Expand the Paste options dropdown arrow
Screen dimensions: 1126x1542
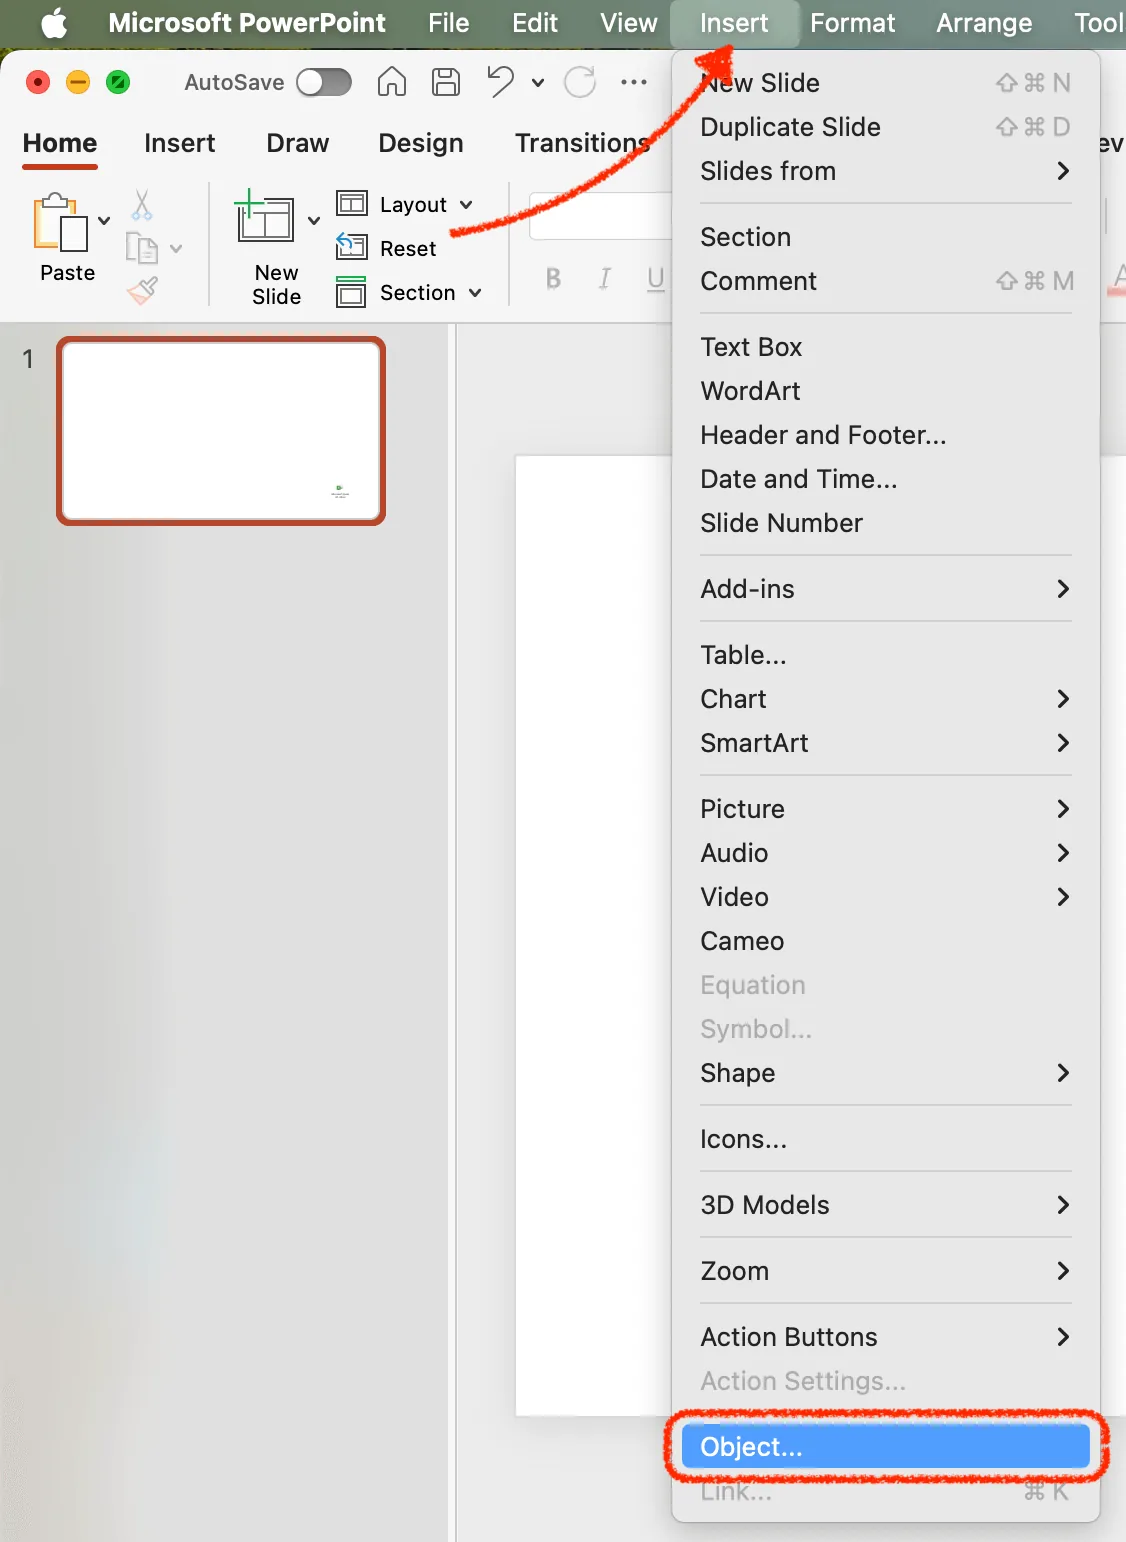[104, 220]
